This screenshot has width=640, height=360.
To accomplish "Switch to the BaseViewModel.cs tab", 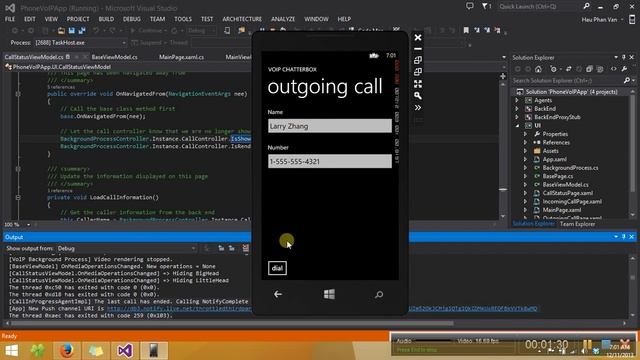I will coord(114,57).
